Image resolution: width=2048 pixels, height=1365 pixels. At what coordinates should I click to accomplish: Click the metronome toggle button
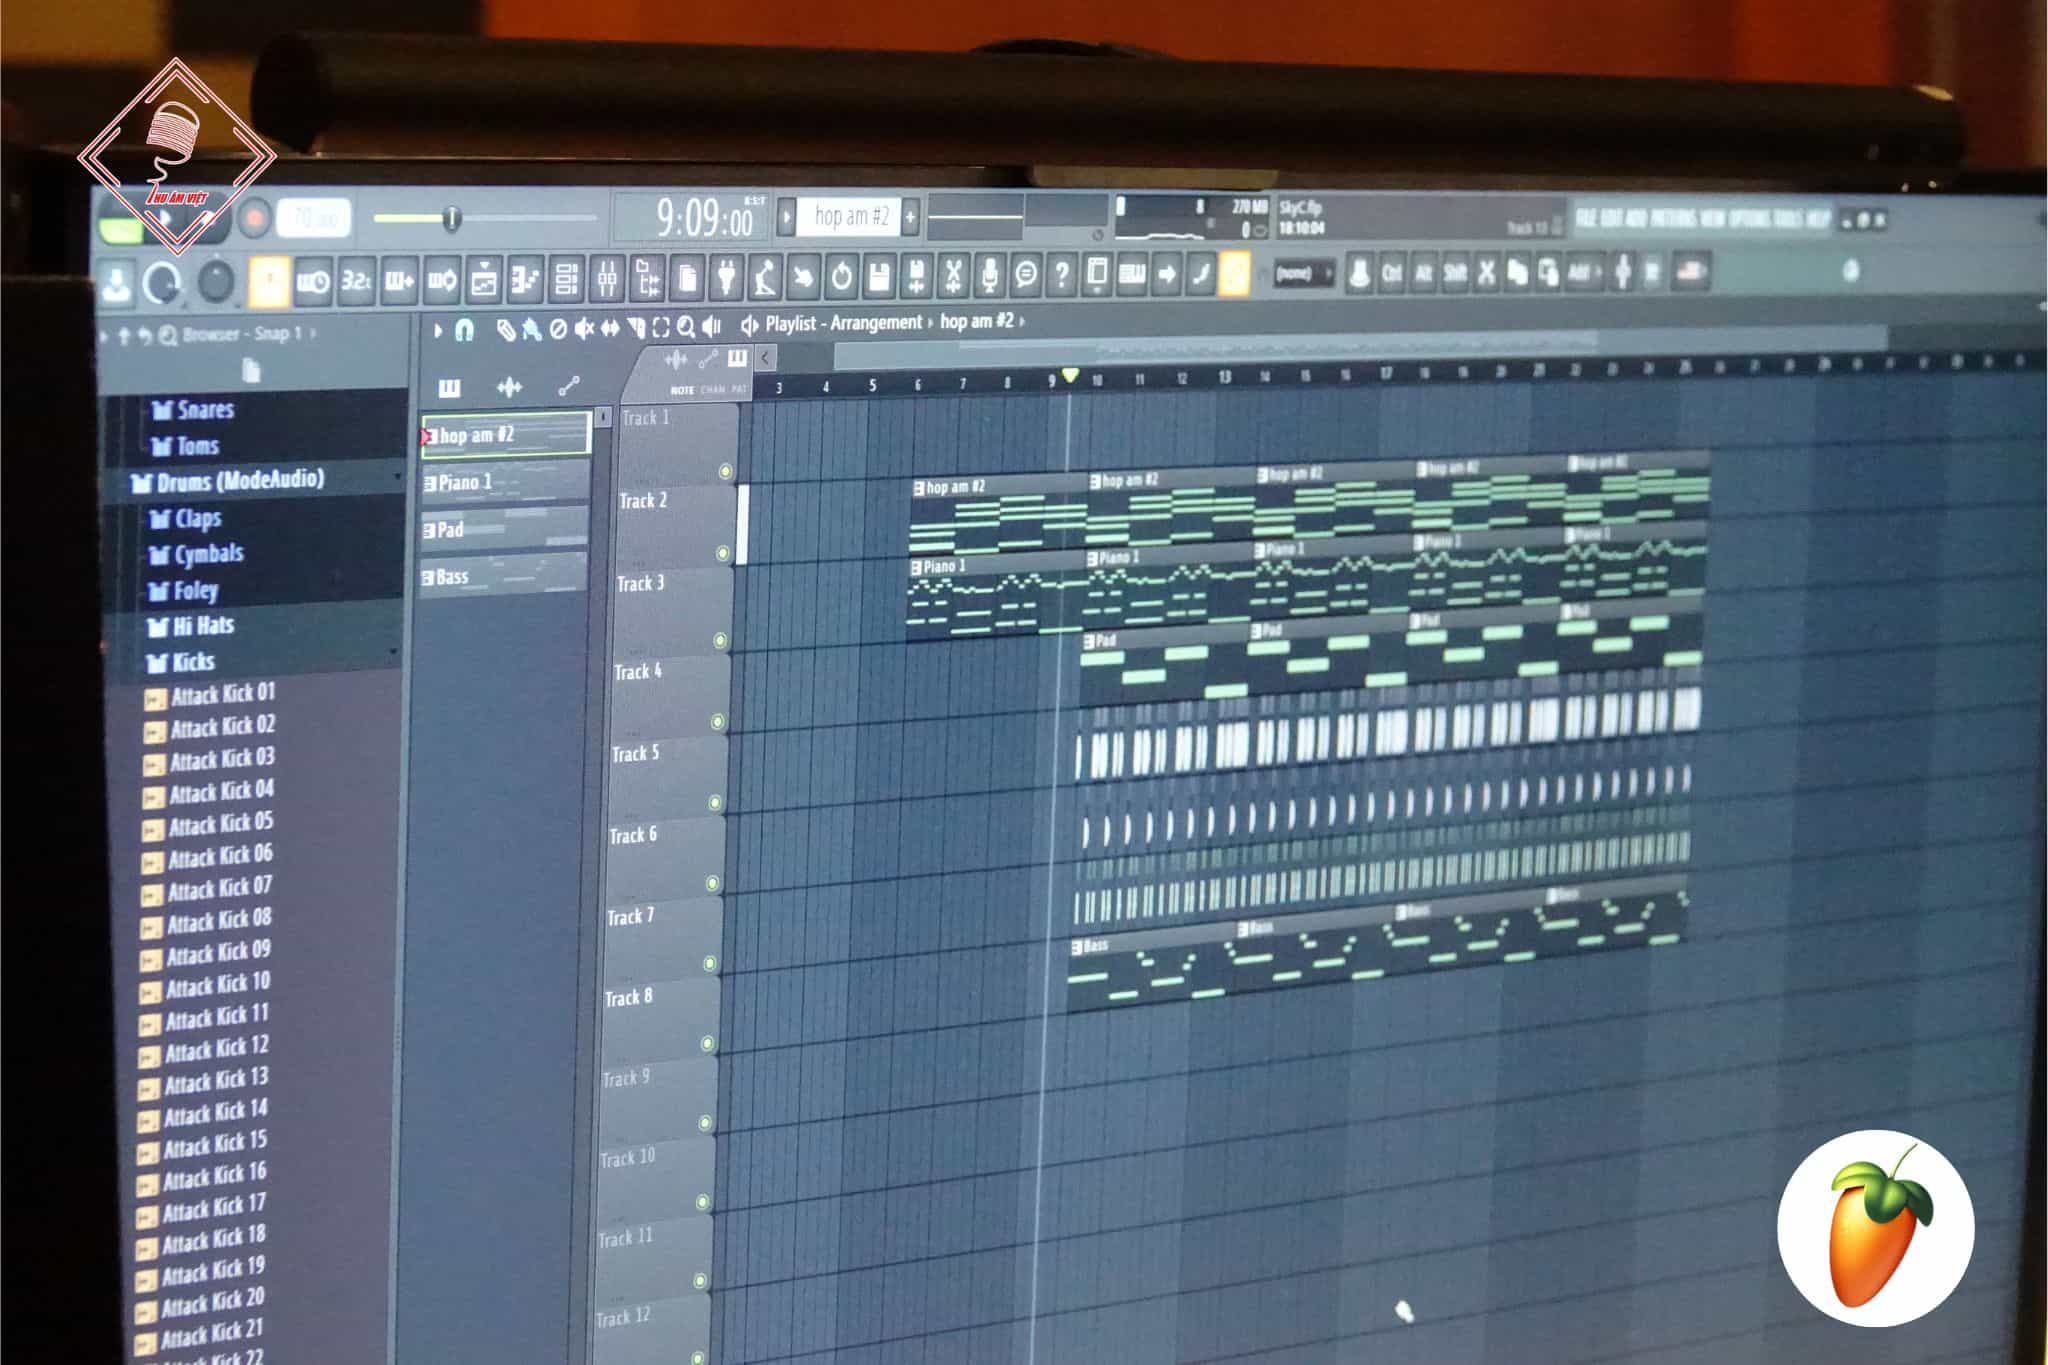point(270,280)
